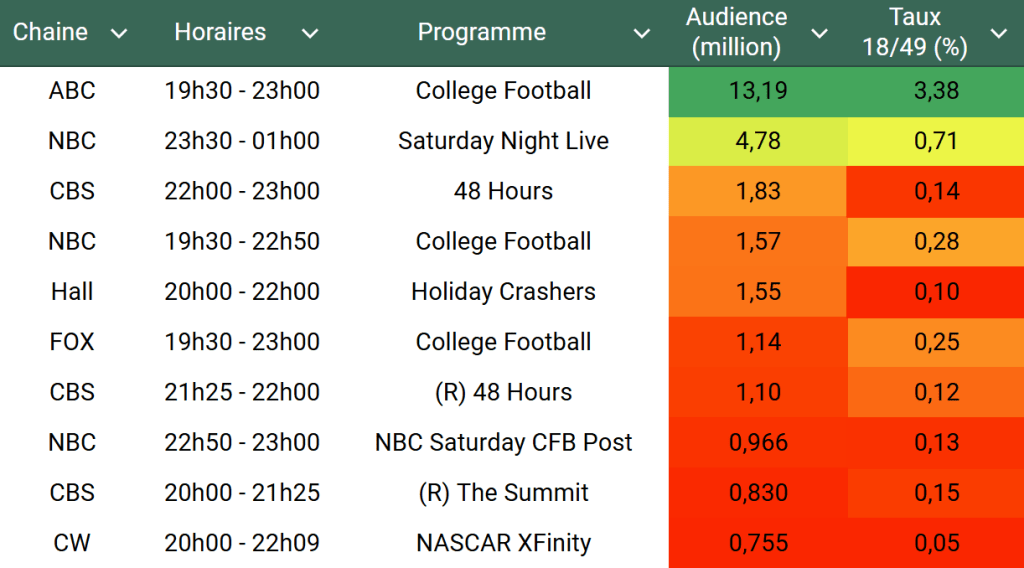The image size is (1024, 568).
Task: Select the Saturday Night Live programme cell
Action: click(503, 141)
